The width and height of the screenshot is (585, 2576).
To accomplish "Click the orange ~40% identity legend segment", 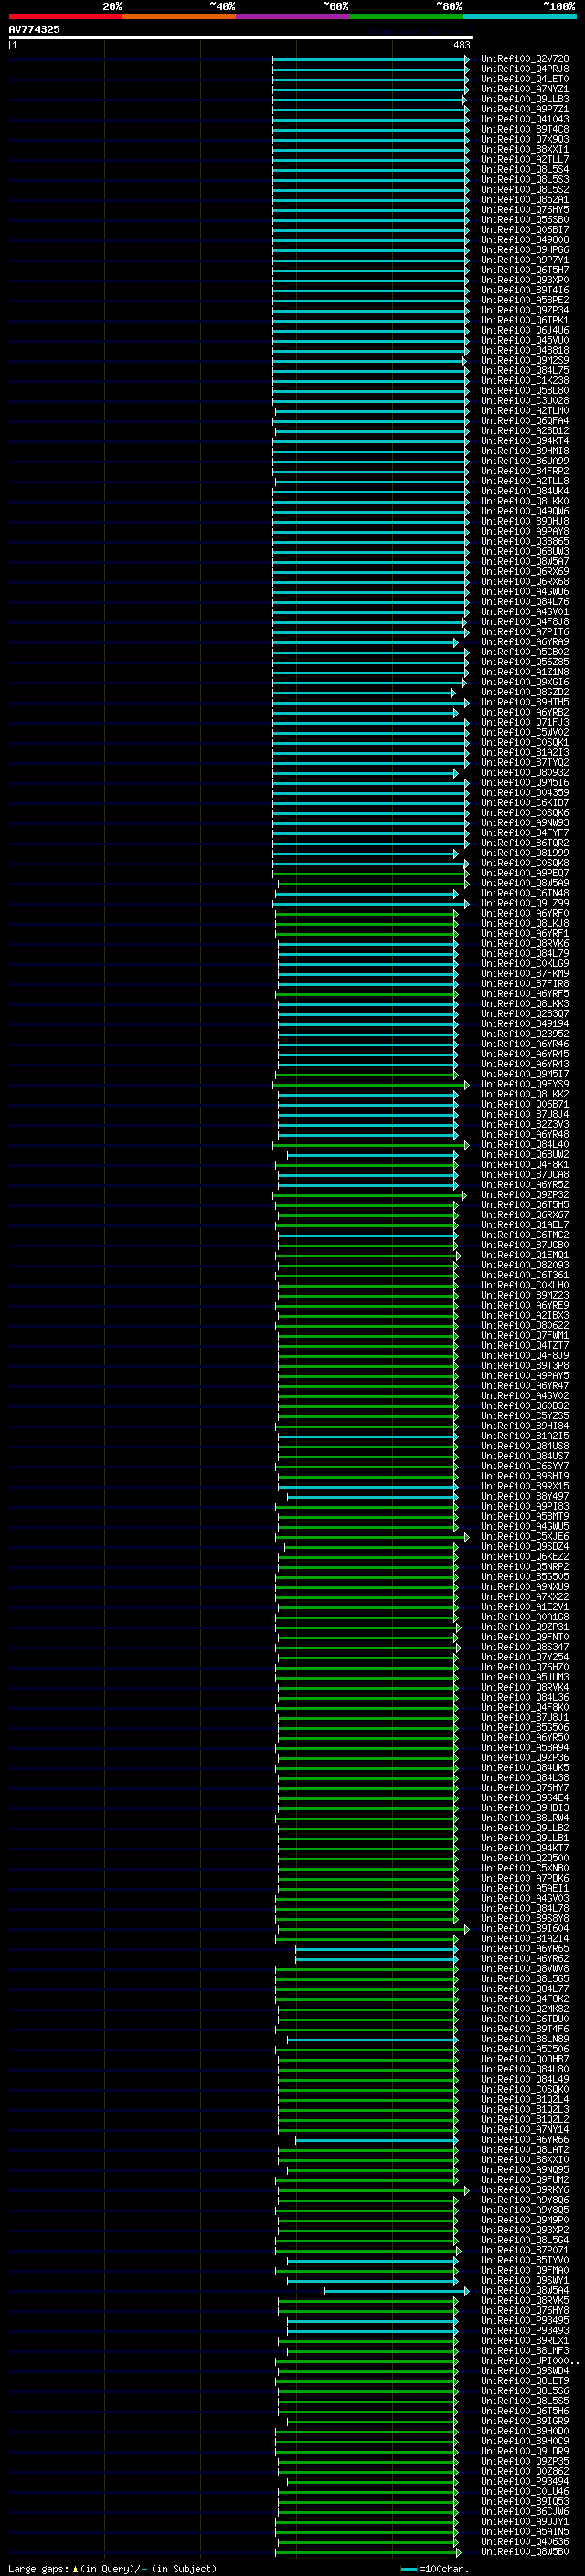I will tap(179, 16).
